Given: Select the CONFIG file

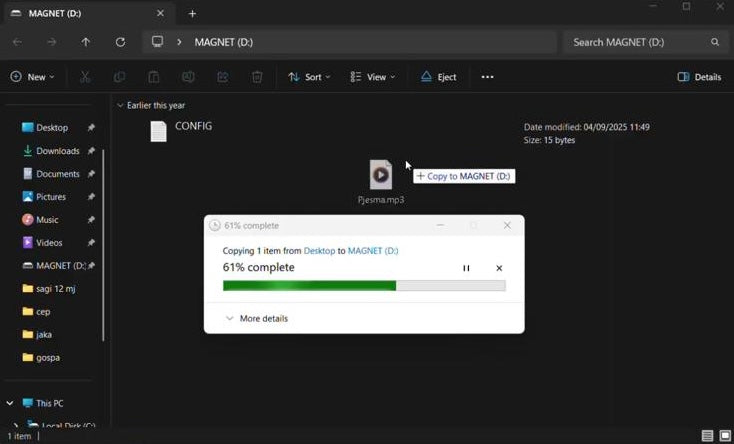Looking at the screenshot, I should tap(181, 130).
